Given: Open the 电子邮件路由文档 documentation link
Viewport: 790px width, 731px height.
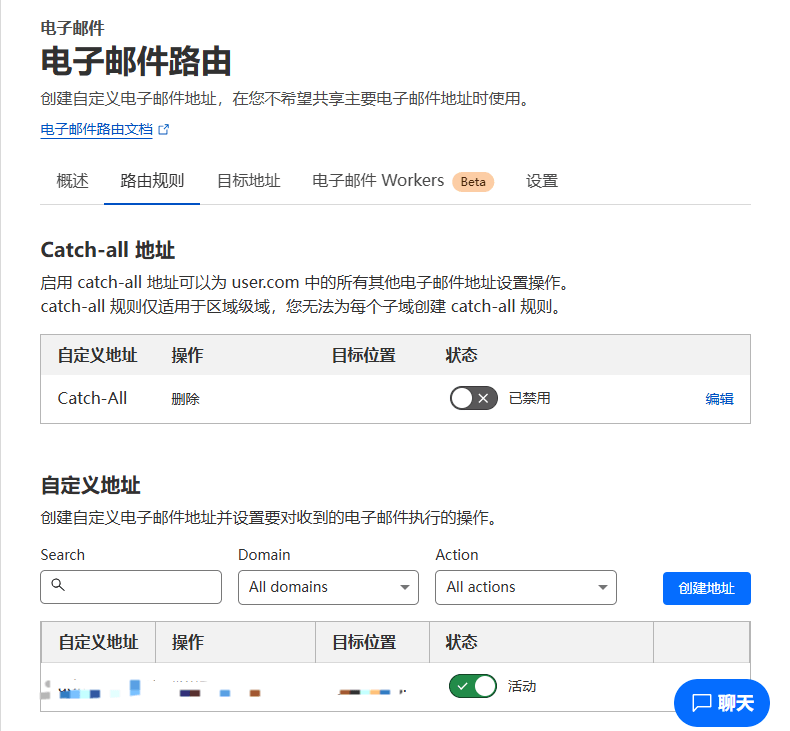Looking at the screenshot, I should click(x=96, y=130).
